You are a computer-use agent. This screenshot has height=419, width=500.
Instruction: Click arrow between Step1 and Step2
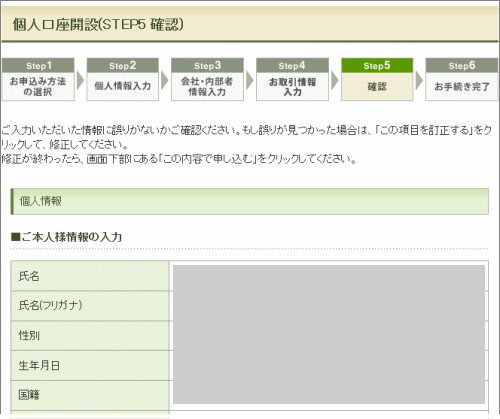pos(80,80)
